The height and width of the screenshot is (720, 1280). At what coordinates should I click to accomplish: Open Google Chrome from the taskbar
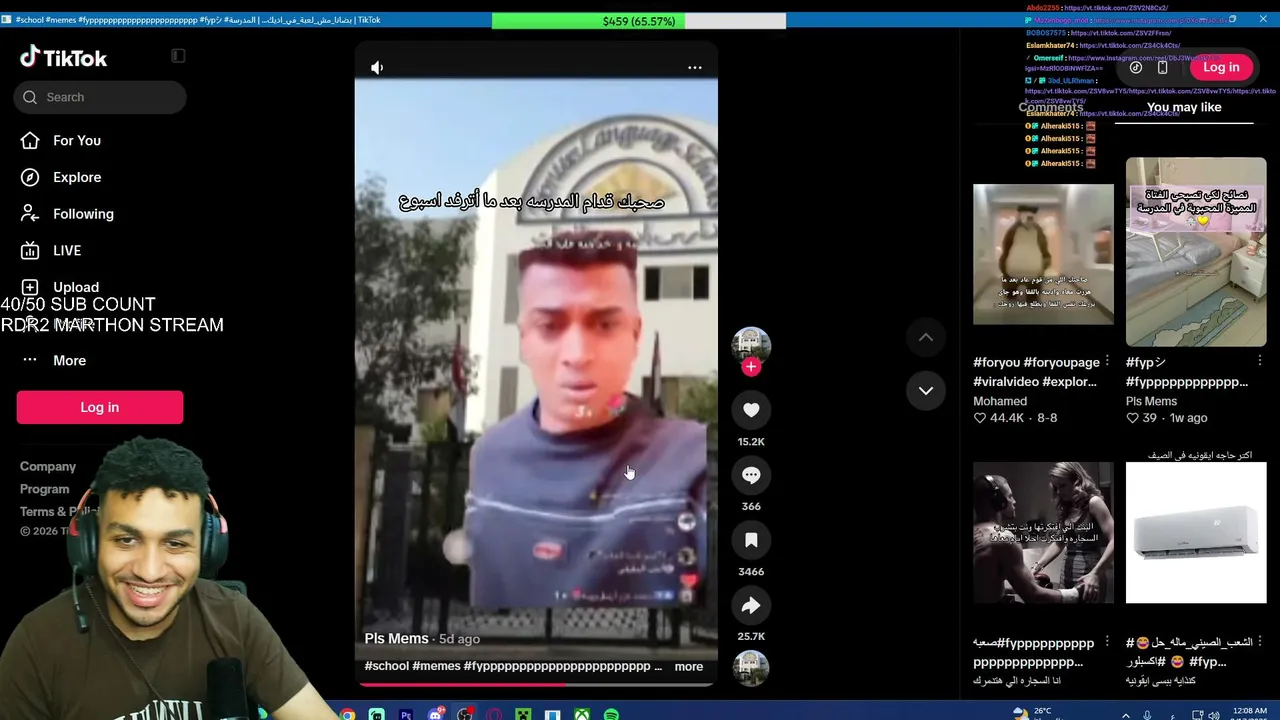click(347, 715)
